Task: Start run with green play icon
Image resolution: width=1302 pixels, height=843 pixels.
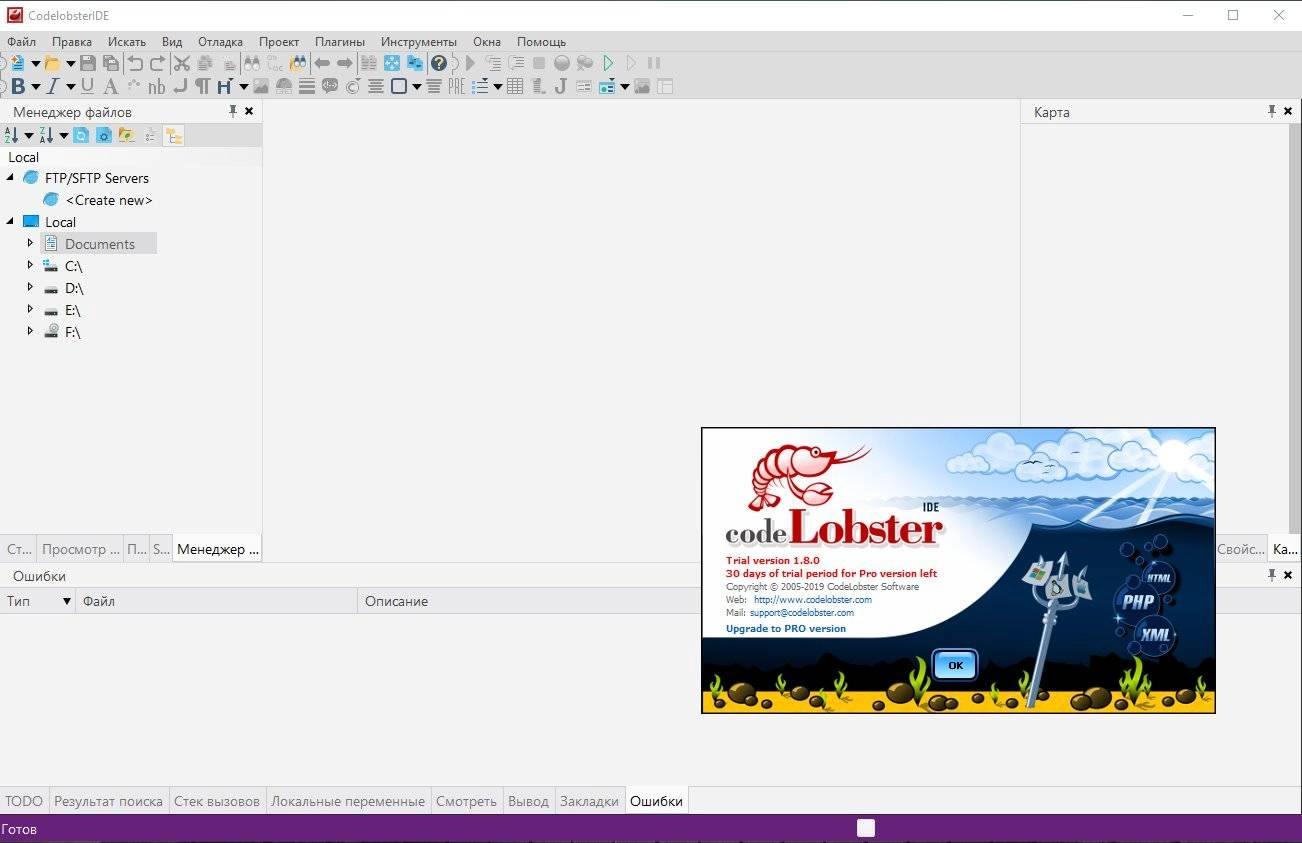Action: click(x=607, y=63)
